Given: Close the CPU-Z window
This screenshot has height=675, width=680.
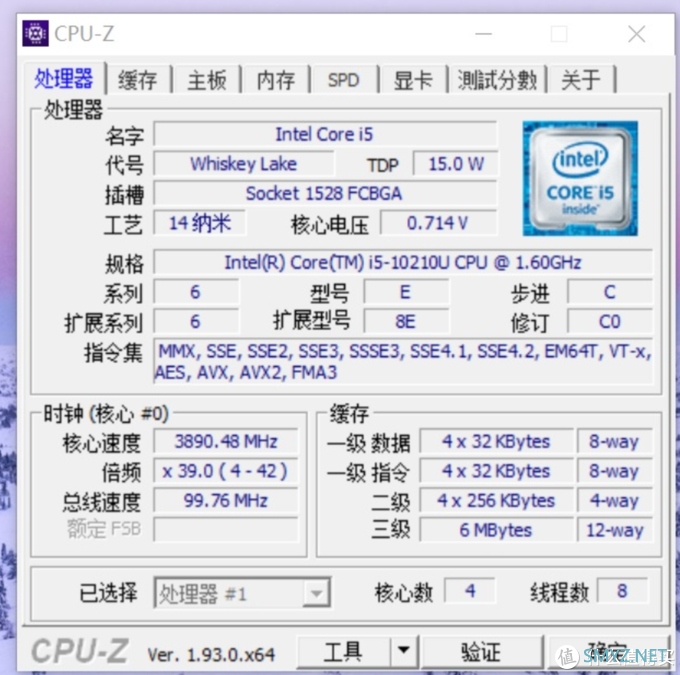Looking at the screenshot, I should [x=636, y=34].
